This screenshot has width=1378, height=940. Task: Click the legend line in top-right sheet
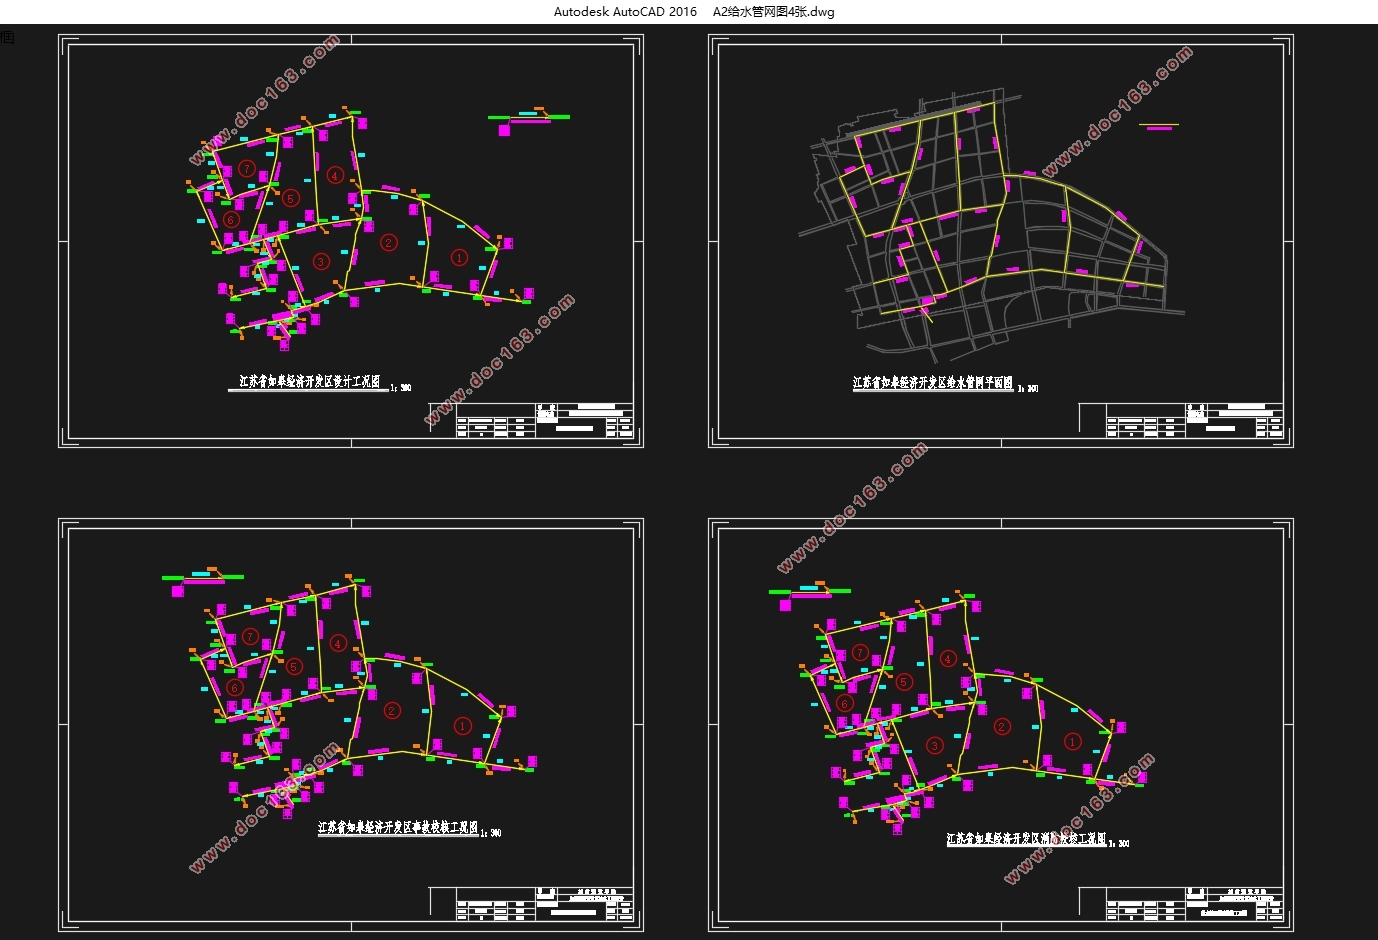[x=1159, y=126]
